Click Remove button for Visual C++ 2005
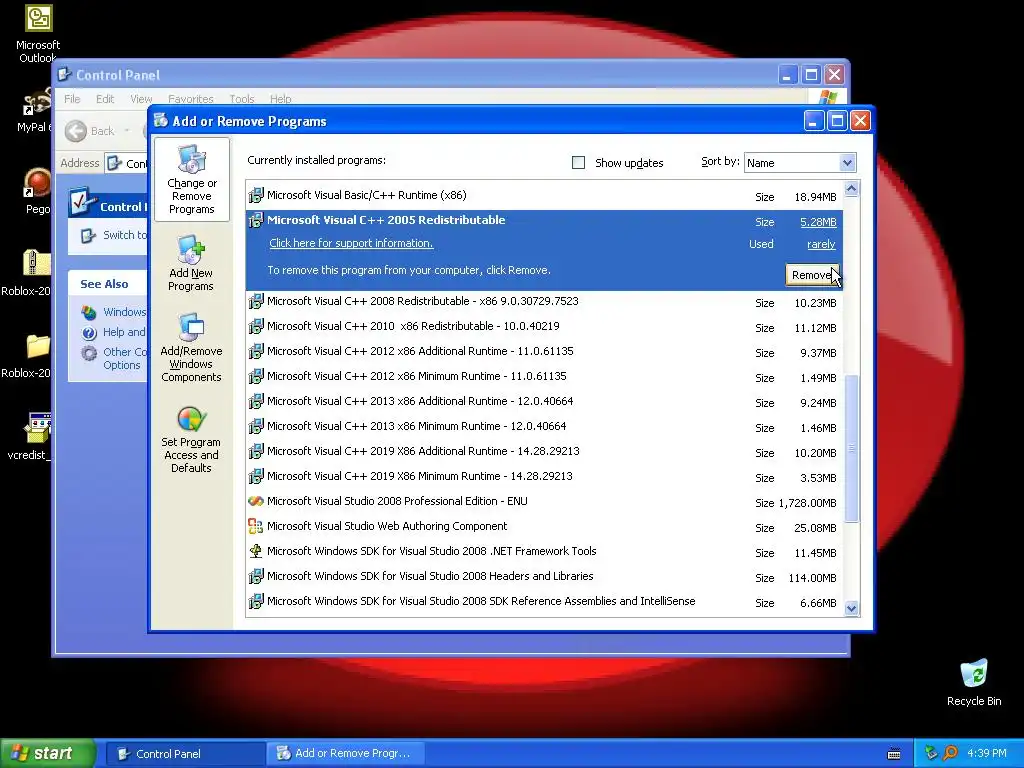The height and width of the screenshot is (768, 1024). click(812, 275)
